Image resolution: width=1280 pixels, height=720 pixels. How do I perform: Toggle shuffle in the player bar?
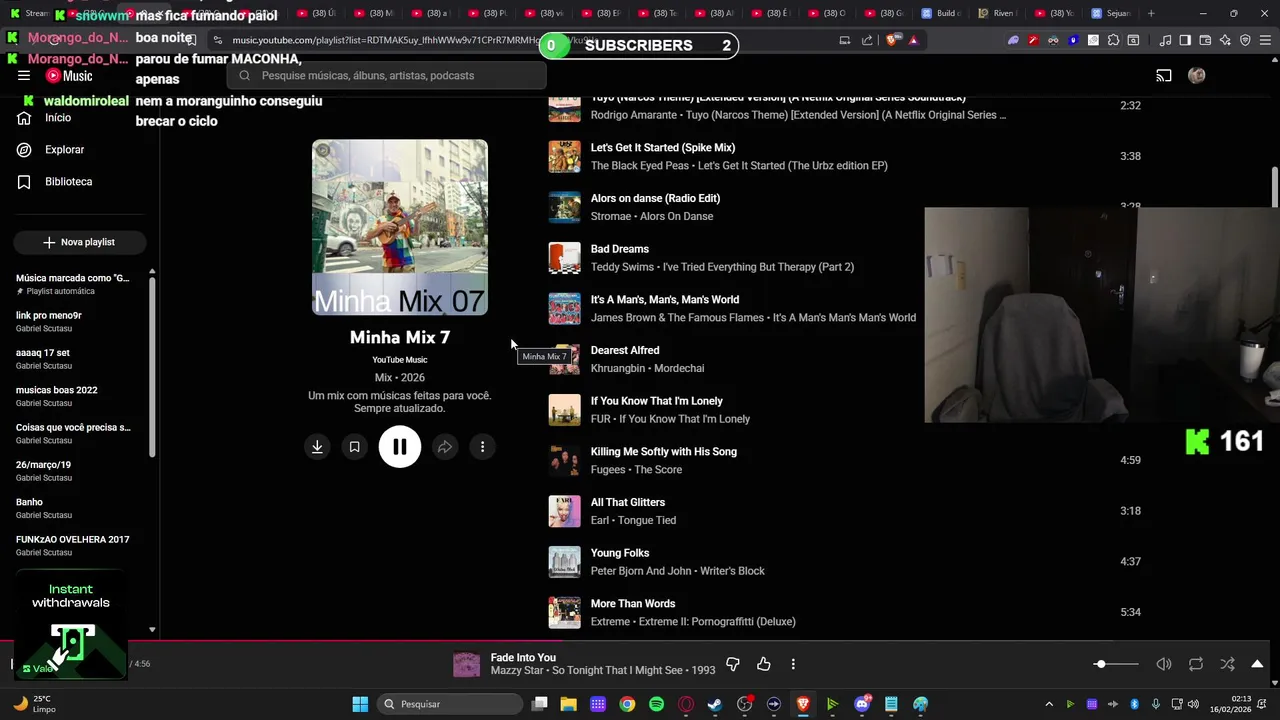pos(1228,664)
